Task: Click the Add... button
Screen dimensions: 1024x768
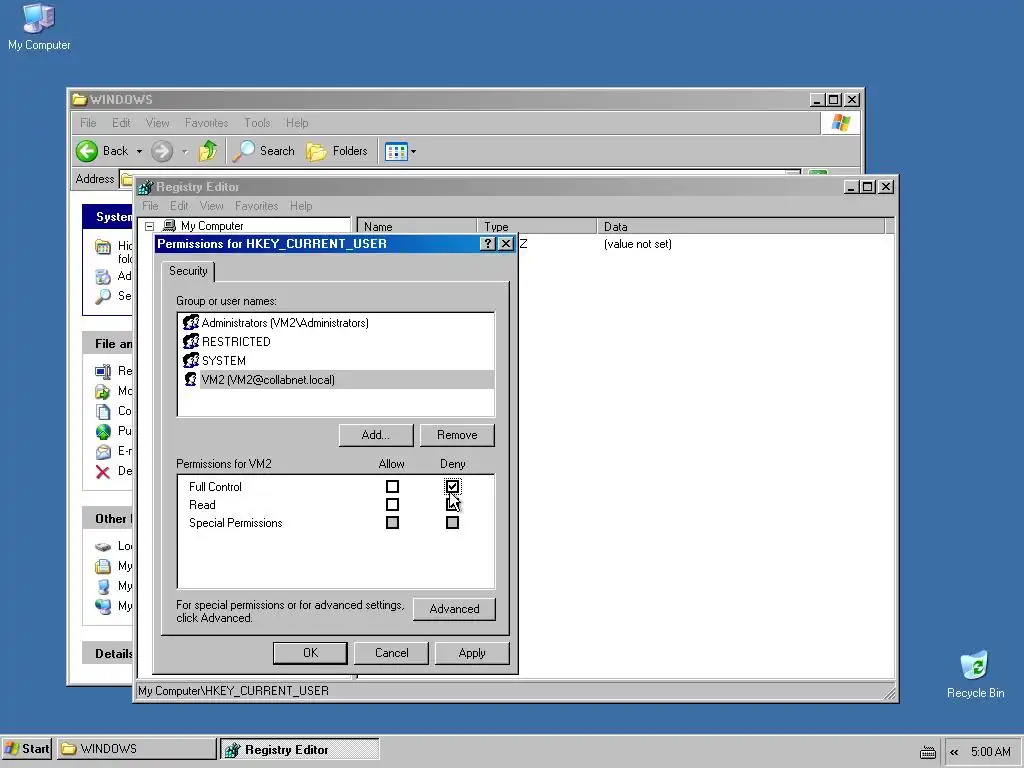Action: 376,435
